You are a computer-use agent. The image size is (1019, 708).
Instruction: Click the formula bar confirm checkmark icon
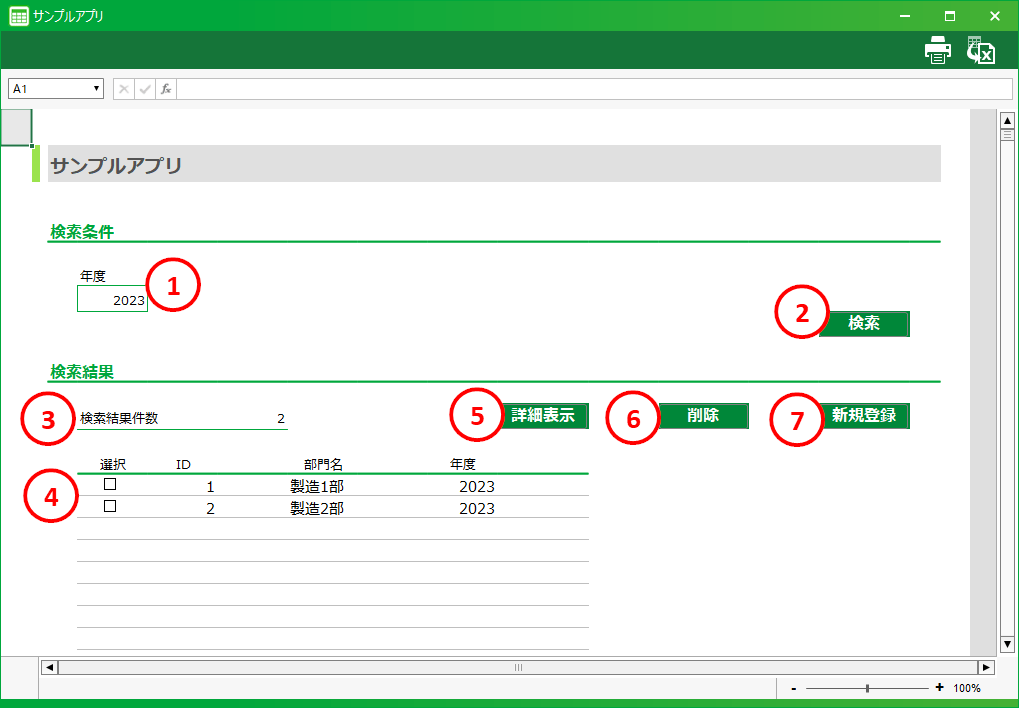click(145, 89)
